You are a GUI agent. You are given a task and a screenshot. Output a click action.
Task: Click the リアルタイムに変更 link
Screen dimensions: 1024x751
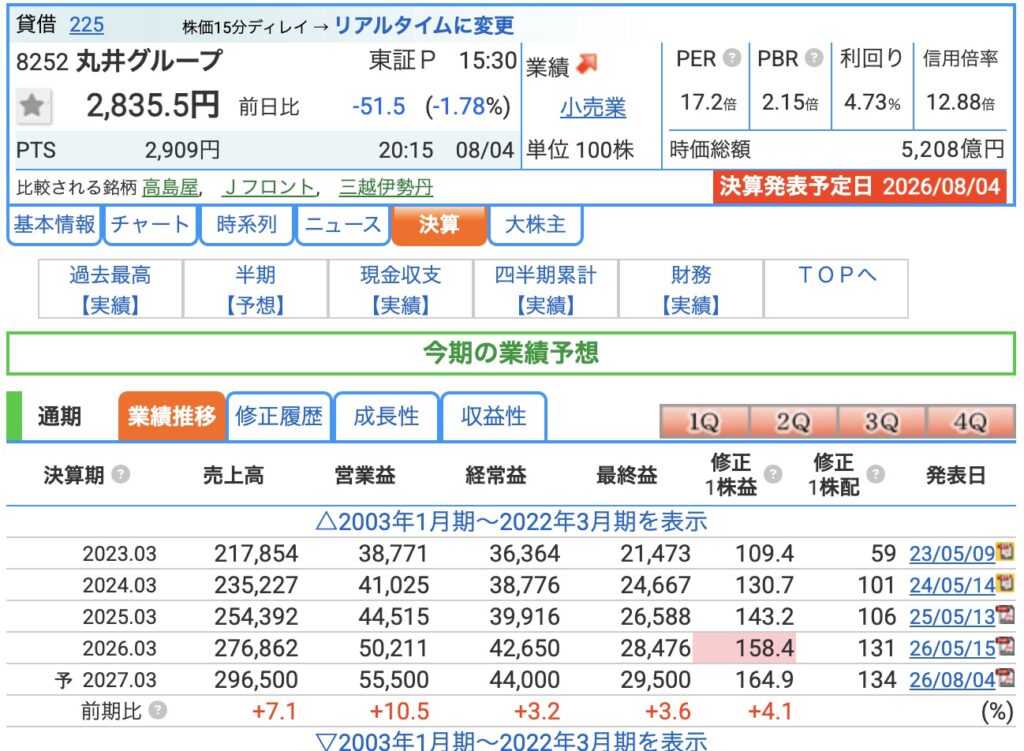(424, 25)
